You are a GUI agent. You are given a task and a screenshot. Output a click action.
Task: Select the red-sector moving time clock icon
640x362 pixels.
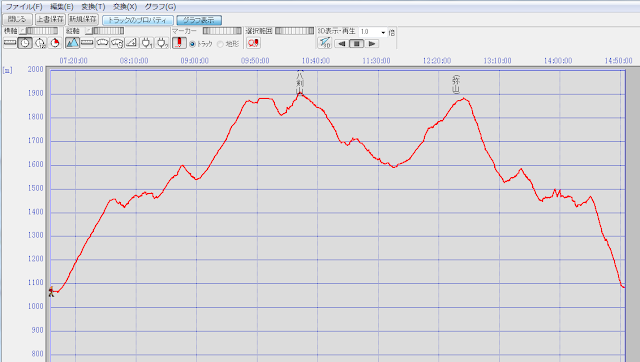coord(55,42)
